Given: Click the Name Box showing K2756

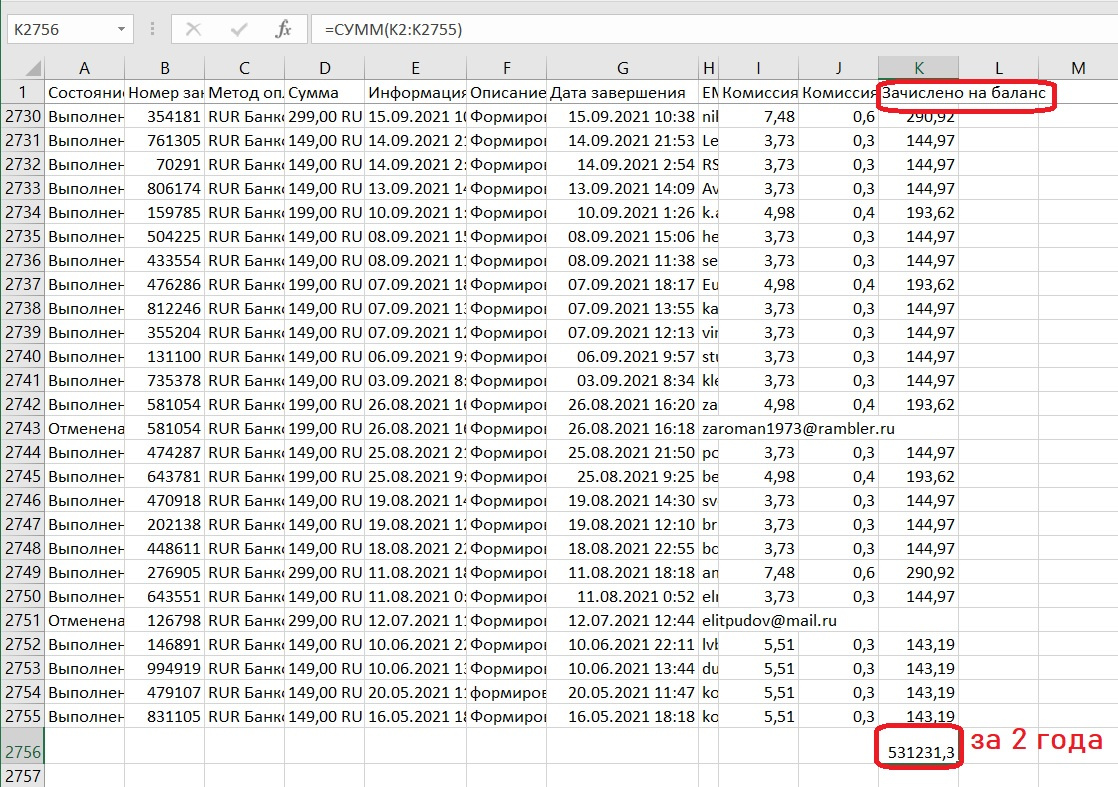Looking at the screenshot, I should 58,30.
